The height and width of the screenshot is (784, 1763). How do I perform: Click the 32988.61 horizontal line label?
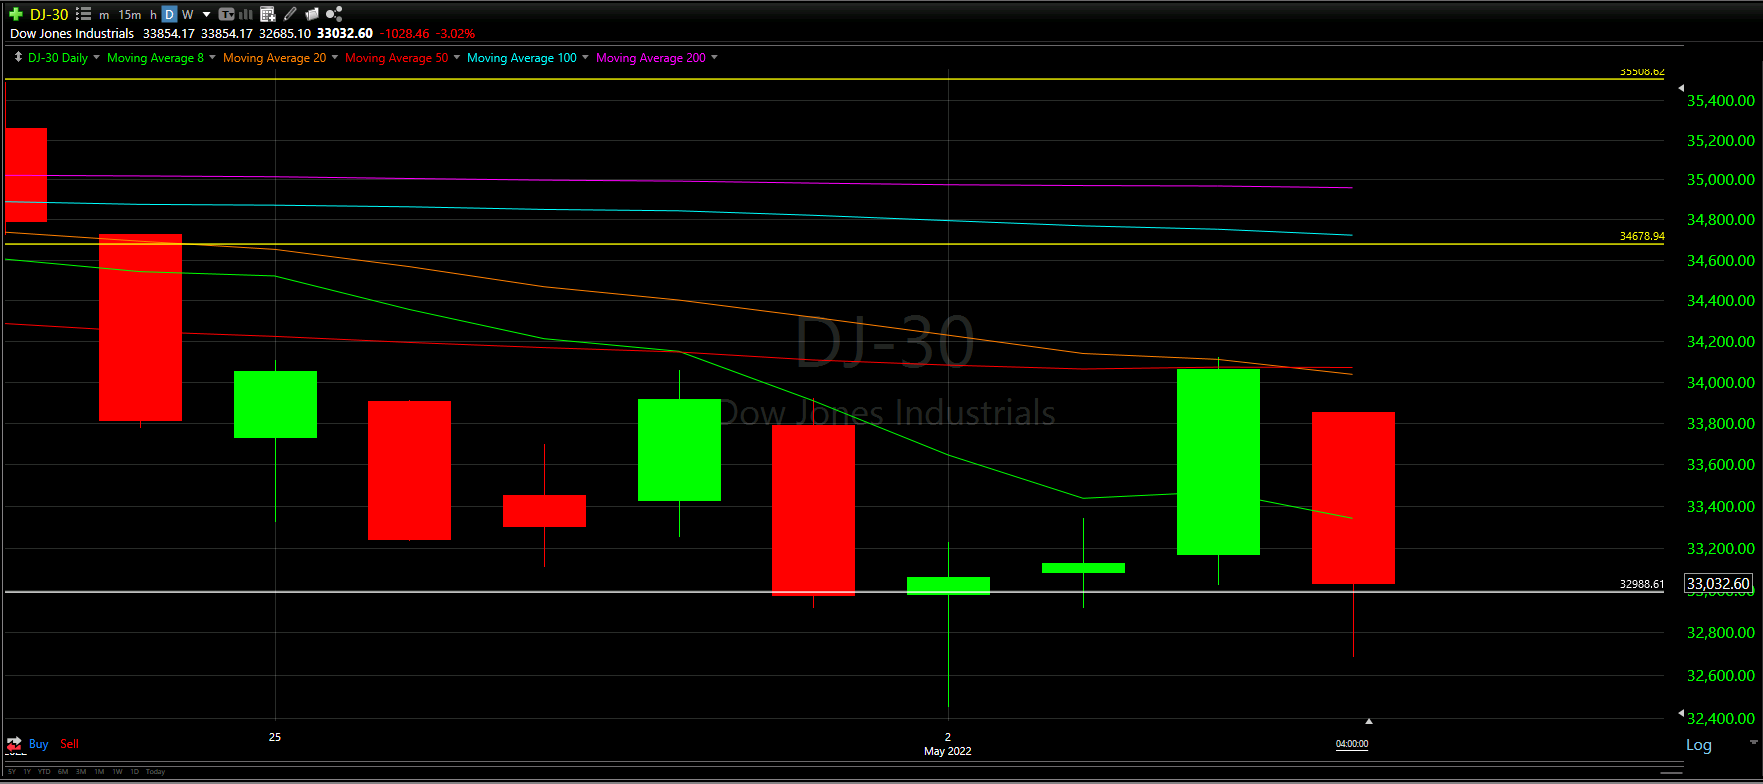point(1642,584)
